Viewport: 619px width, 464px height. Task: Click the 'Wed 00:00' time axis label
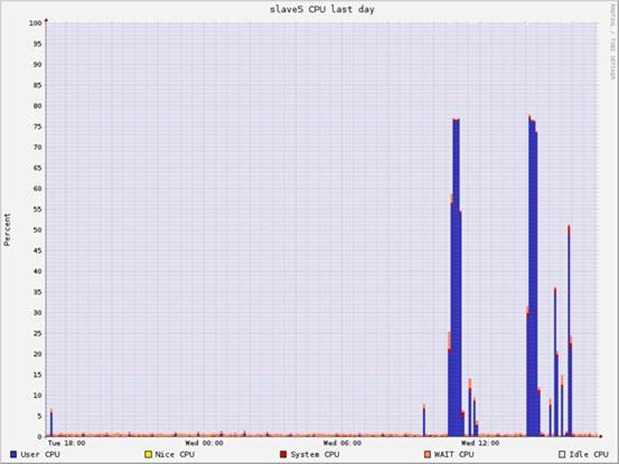(204, 443)
